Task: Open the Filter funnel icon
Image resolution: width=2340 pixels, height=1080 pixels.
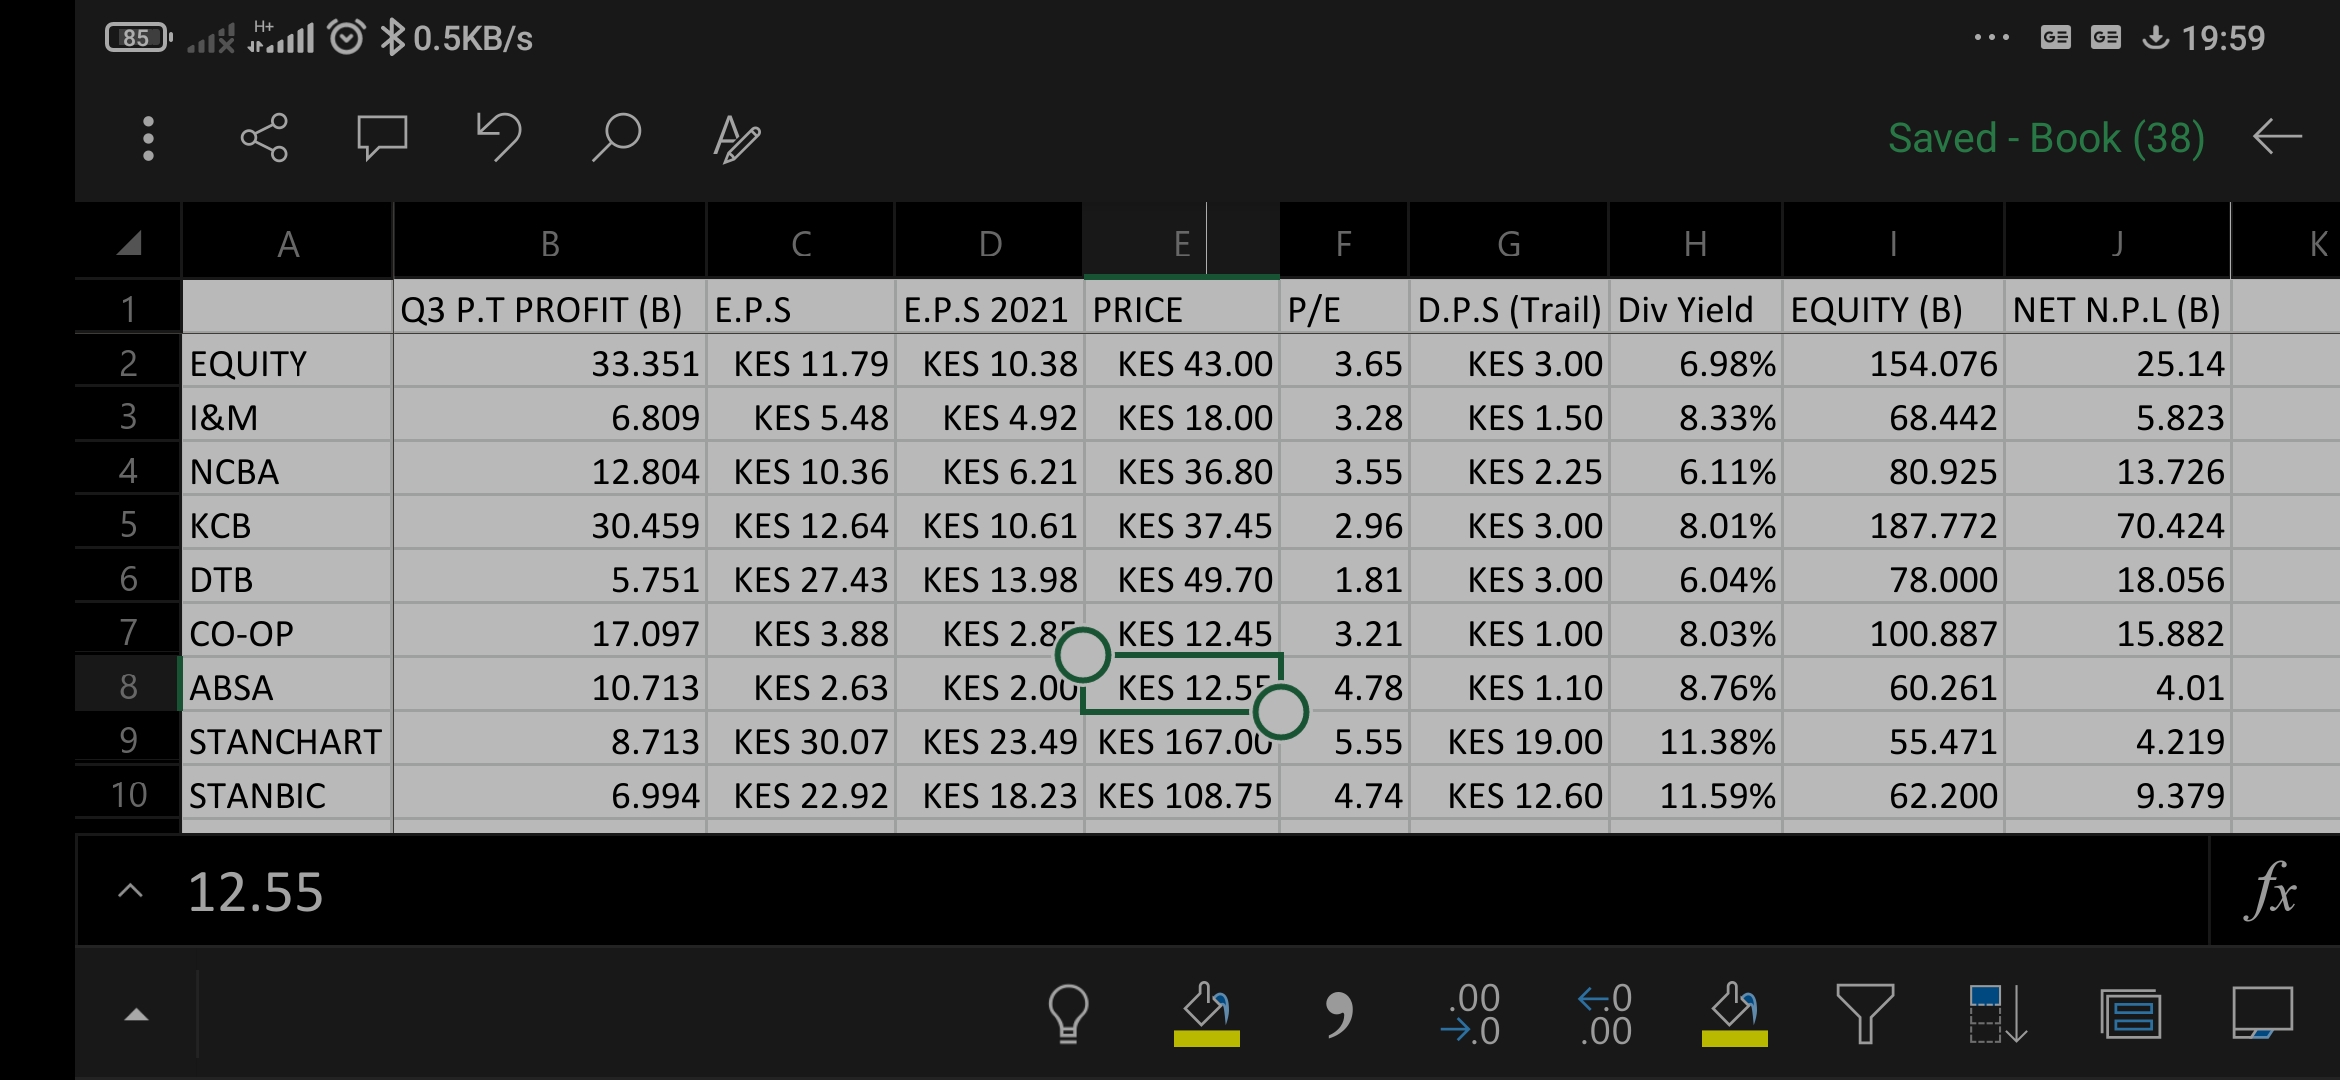Action: pos(1865,1014)
